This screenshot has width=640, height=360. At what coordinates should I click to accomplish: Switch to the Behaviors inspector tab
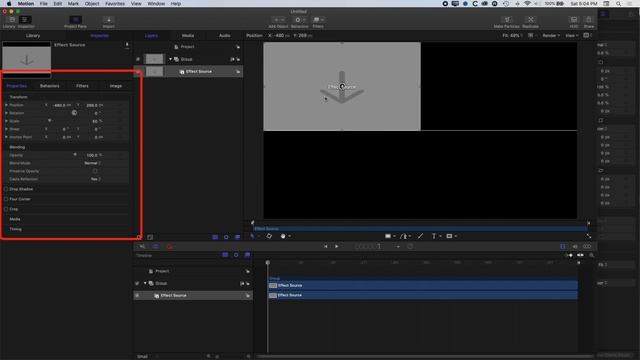coord(50,86)
